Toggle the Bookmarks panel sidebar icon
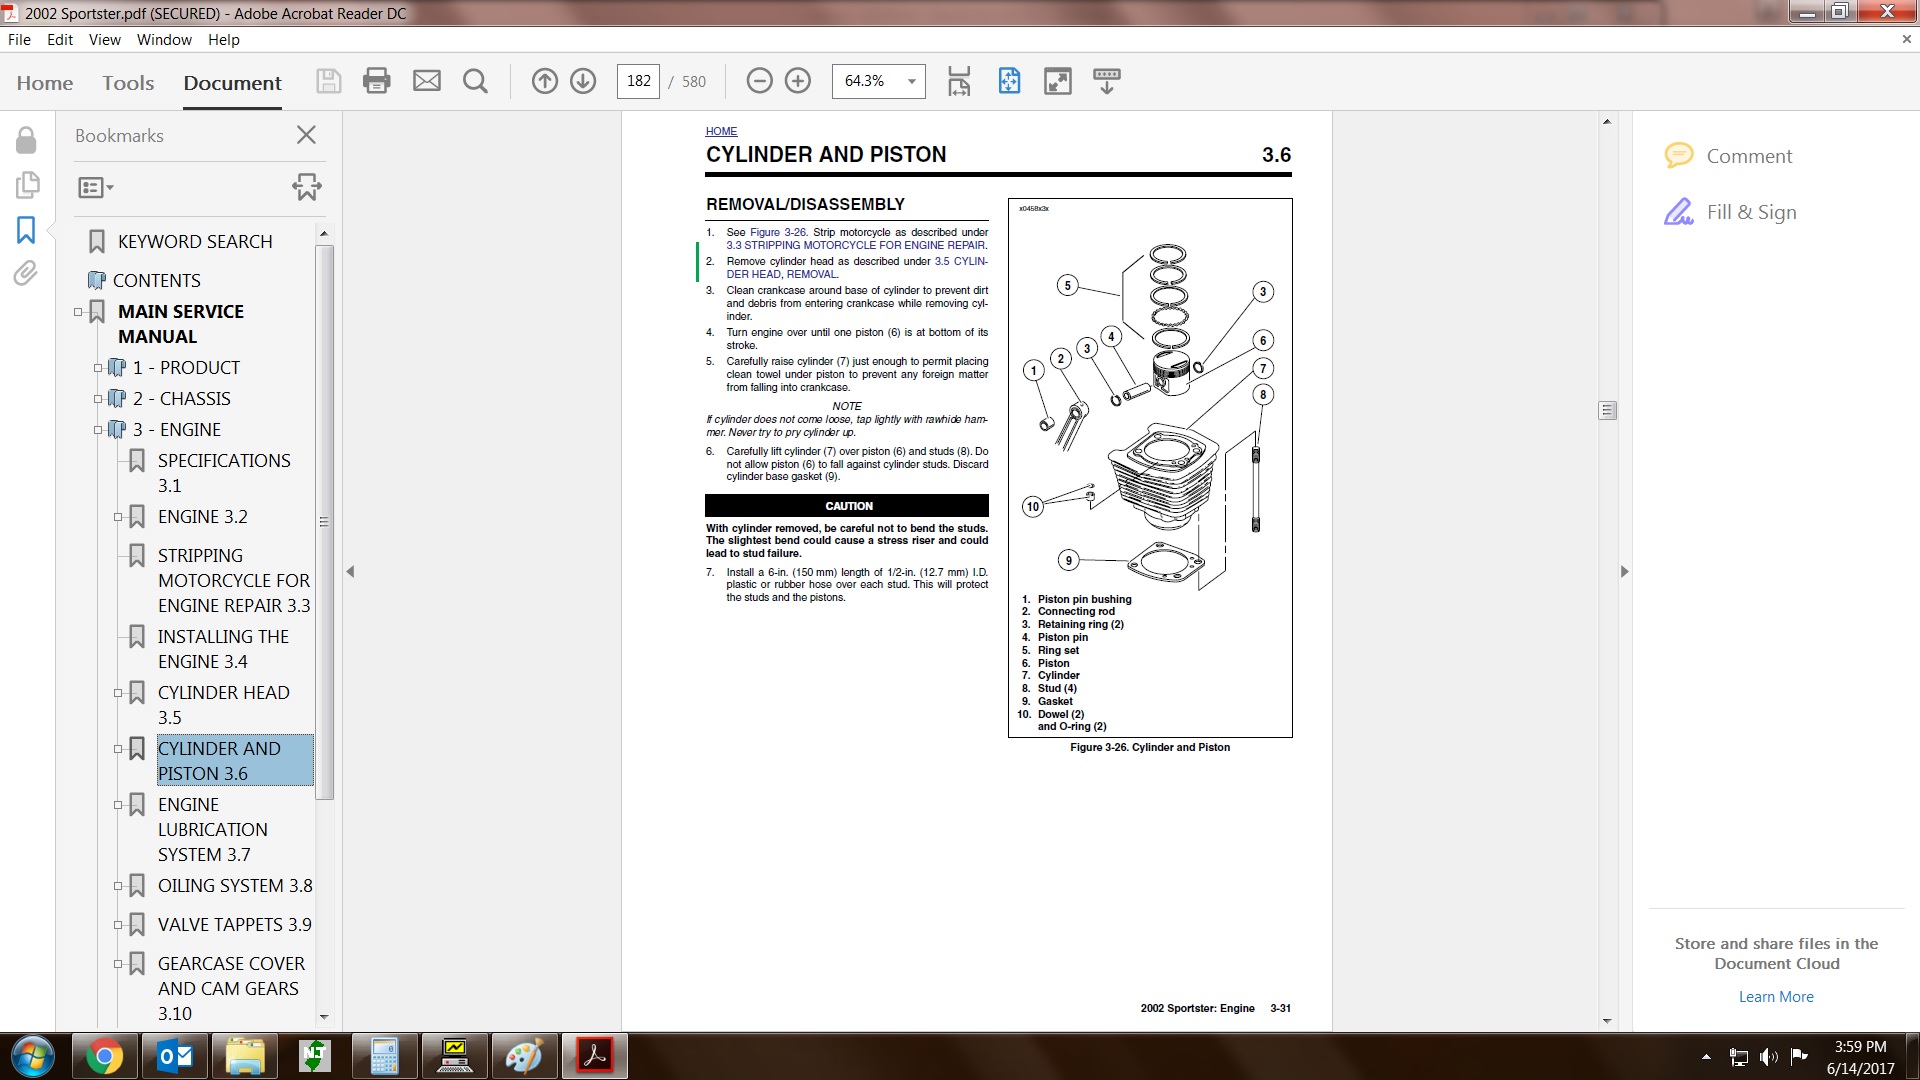Screen dimensions: 1920x1080 pyautogui.click(x=26, y=230)
